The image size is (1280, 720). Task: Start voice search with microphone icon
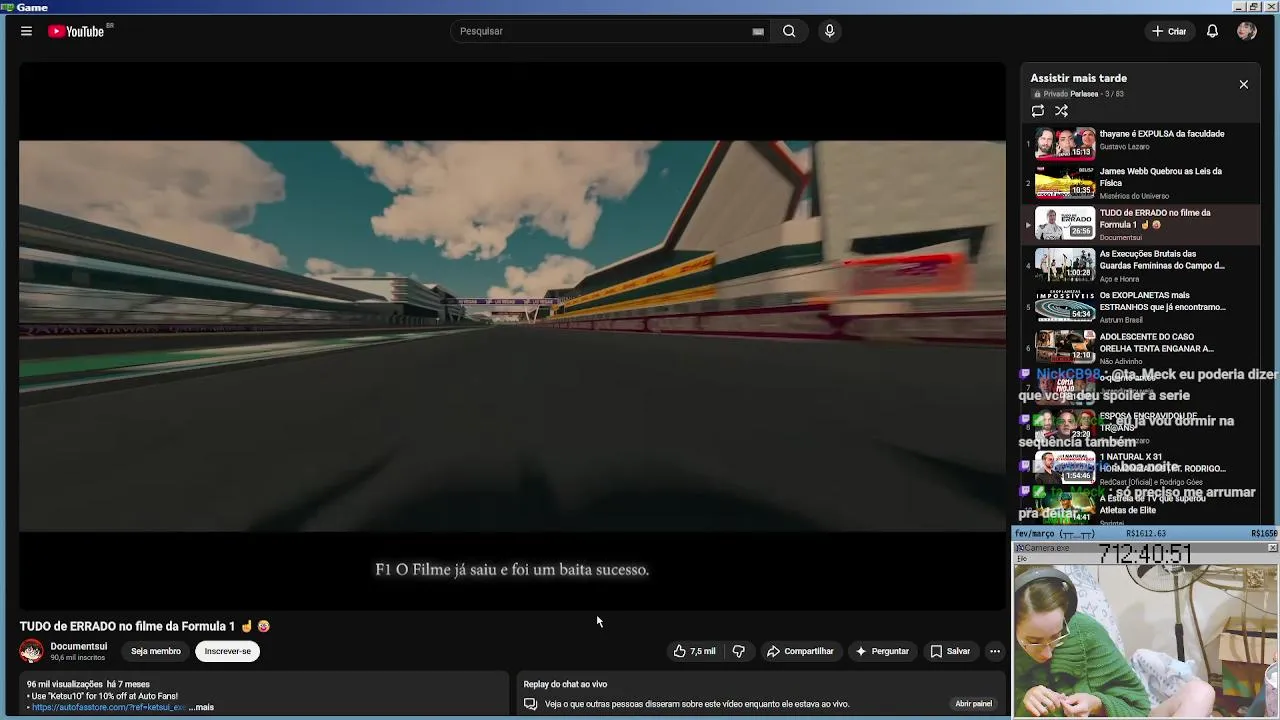829,31
